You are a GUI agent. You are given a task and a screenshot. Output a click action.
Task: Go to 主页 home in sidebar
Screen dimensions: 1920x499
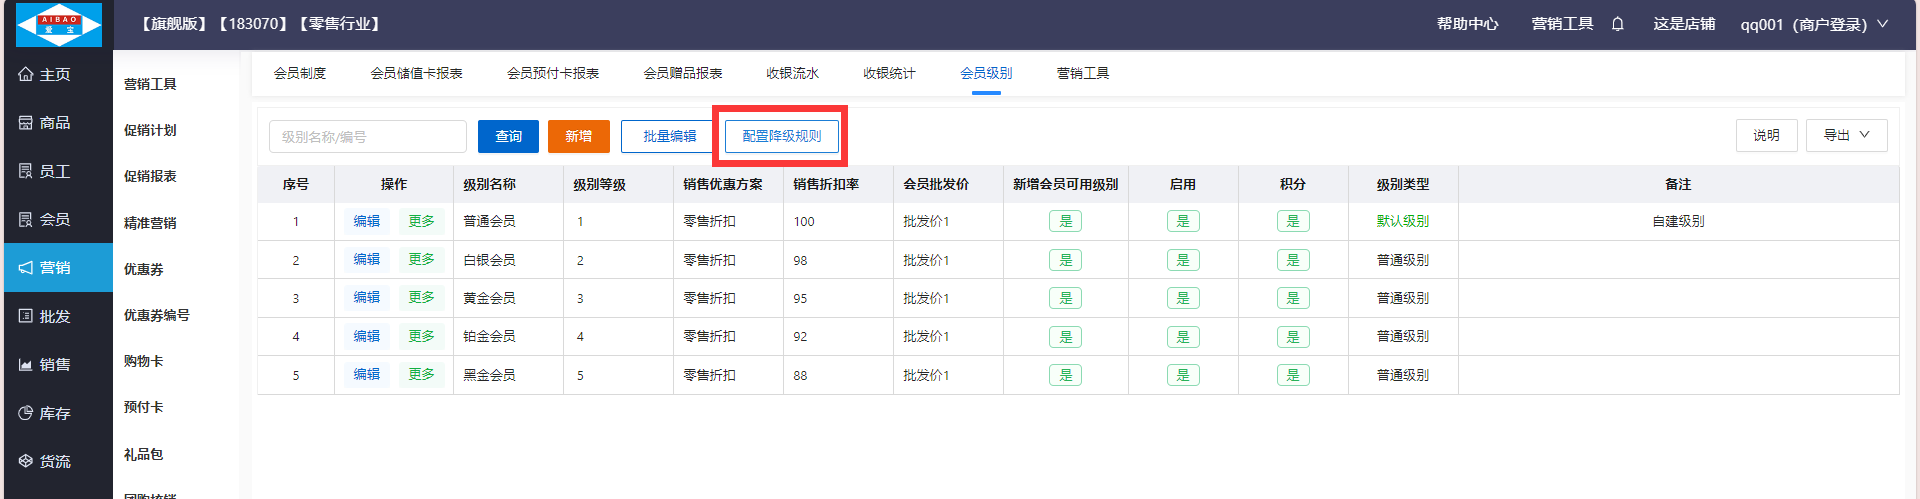(x=45, y=74)
